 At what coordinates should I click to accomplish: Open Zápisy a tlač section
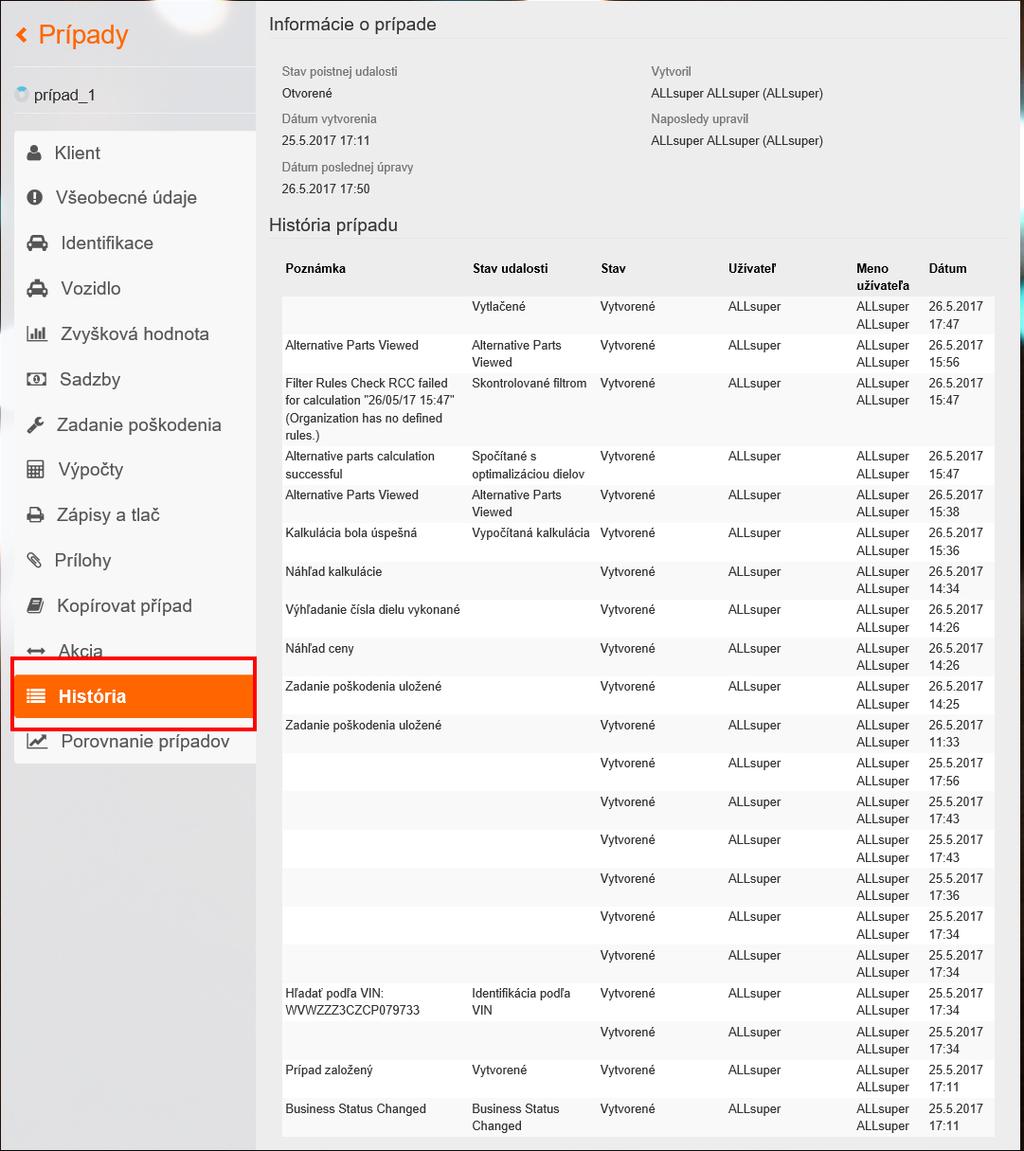point(109,515)
